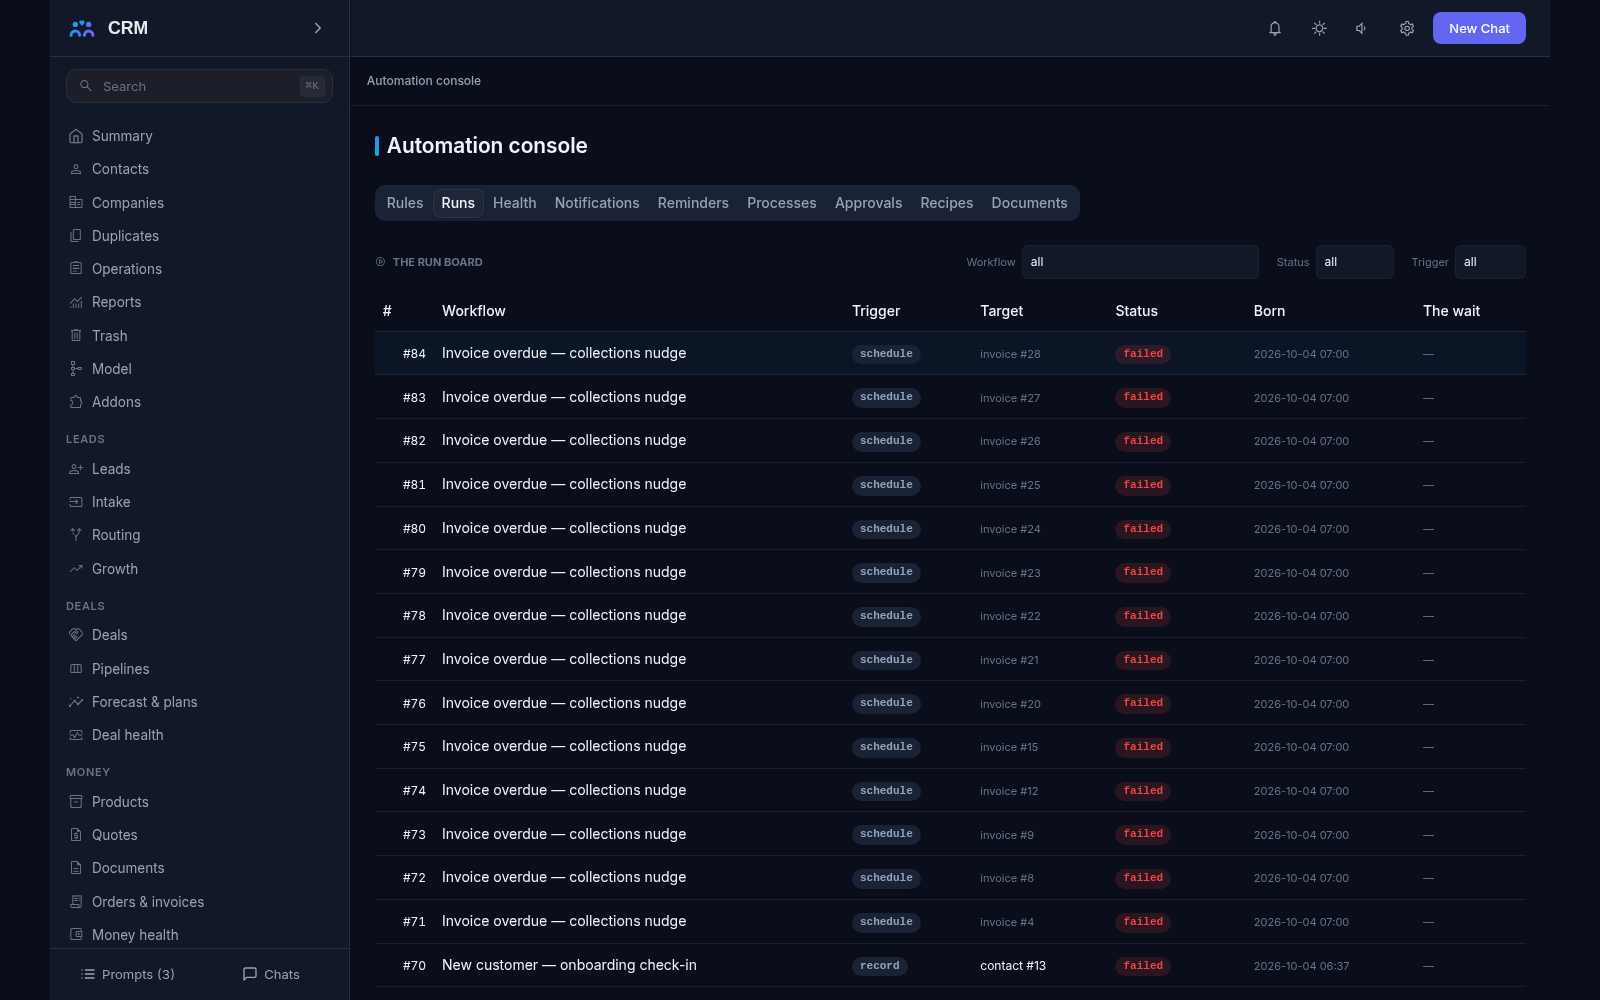1600x1000 pixels.
Task: Open Contacts person icon
Action: (76, 169)
